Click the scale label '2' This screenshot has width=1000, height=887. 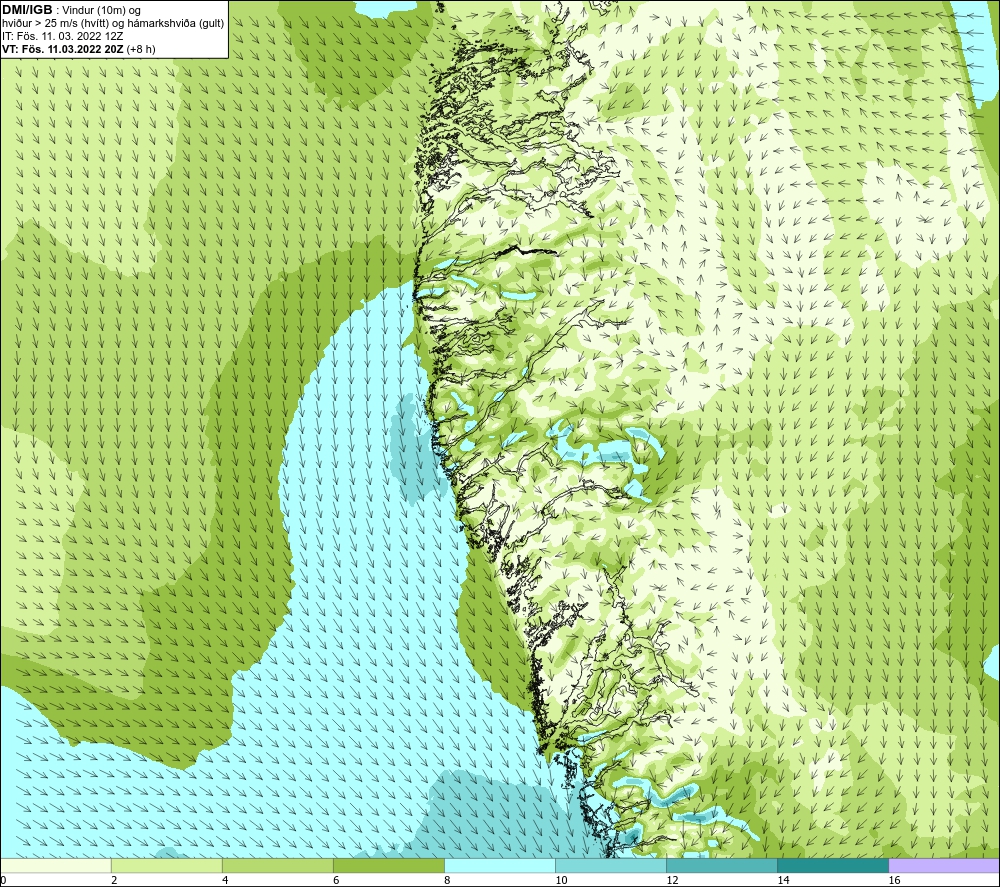click(114, 881)
